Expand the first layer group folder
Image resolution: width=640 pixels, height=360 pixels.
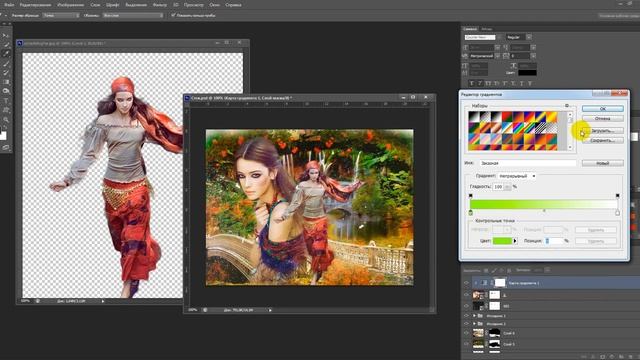click(x=474, y=316)
